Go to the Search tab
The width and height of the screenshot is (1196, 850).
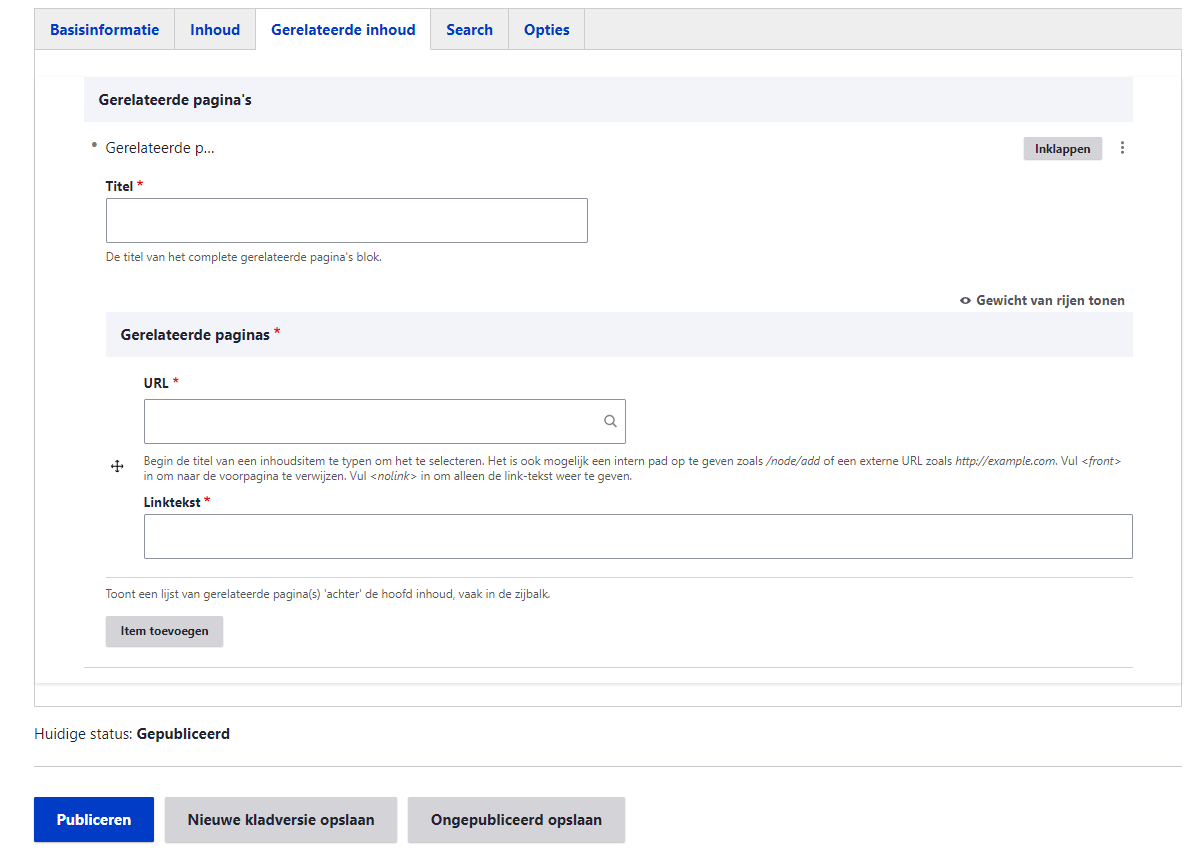(469, 30)
